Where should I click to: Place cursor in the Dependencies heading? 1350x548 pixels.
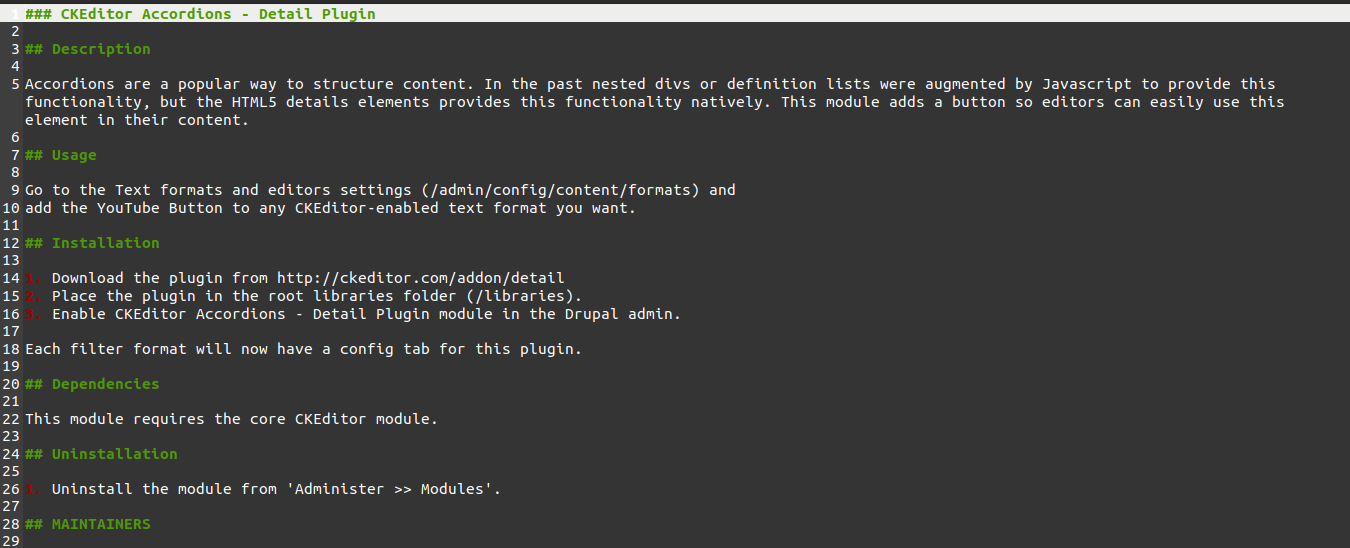(105, 384)
